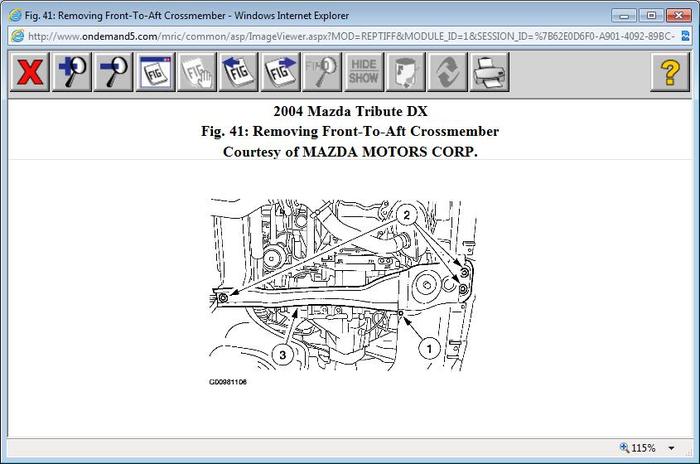Viewport: 700px width, 464px height.
Task: Minimize the Internet Explorer window
Action: click(x=624, y=16)
